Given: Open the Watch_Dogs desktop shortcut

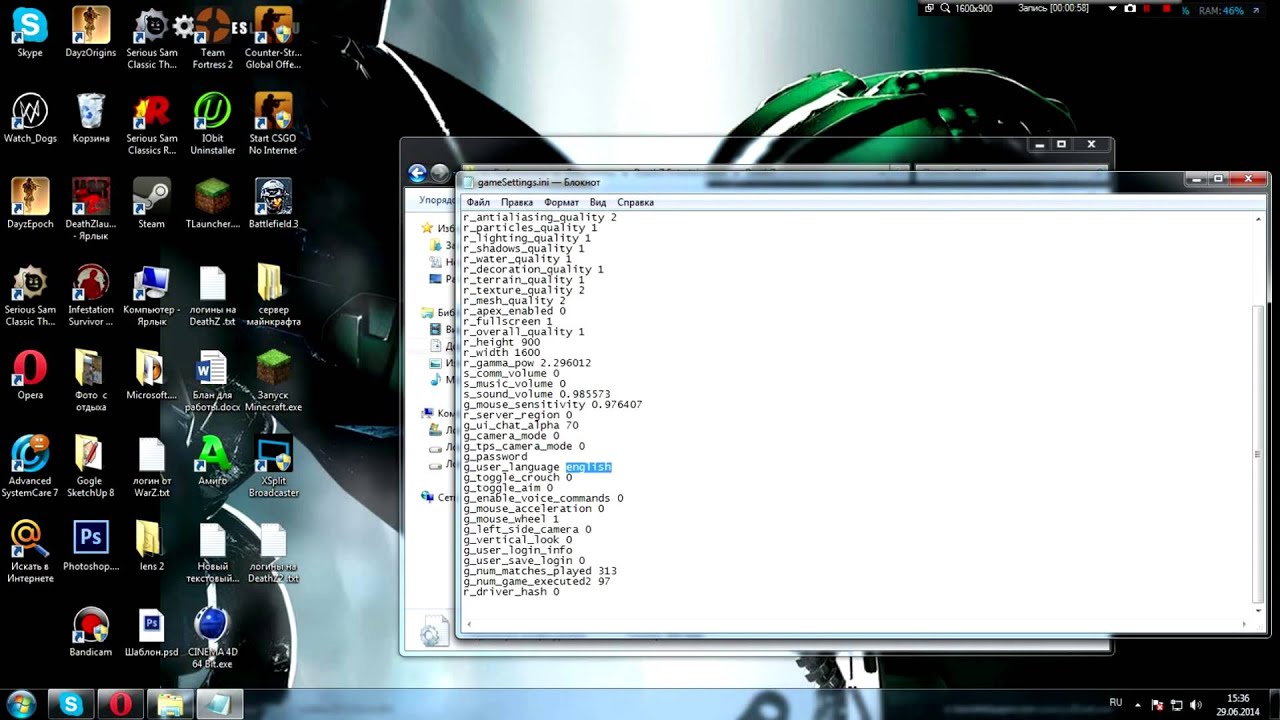Looking at the screenshot, I should tap(30, 118).
